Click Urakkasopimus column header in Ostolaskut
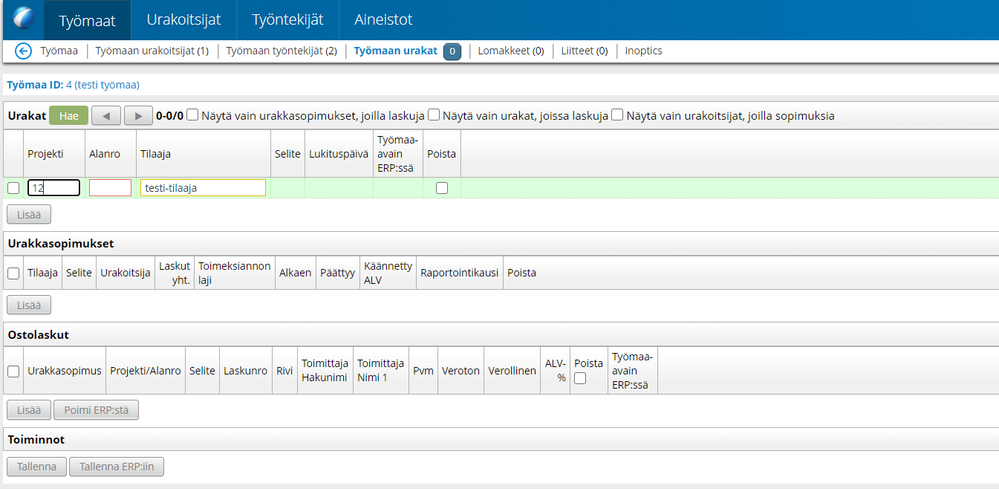The height and width of the screenshot is (489, 999). pos(64,371)
